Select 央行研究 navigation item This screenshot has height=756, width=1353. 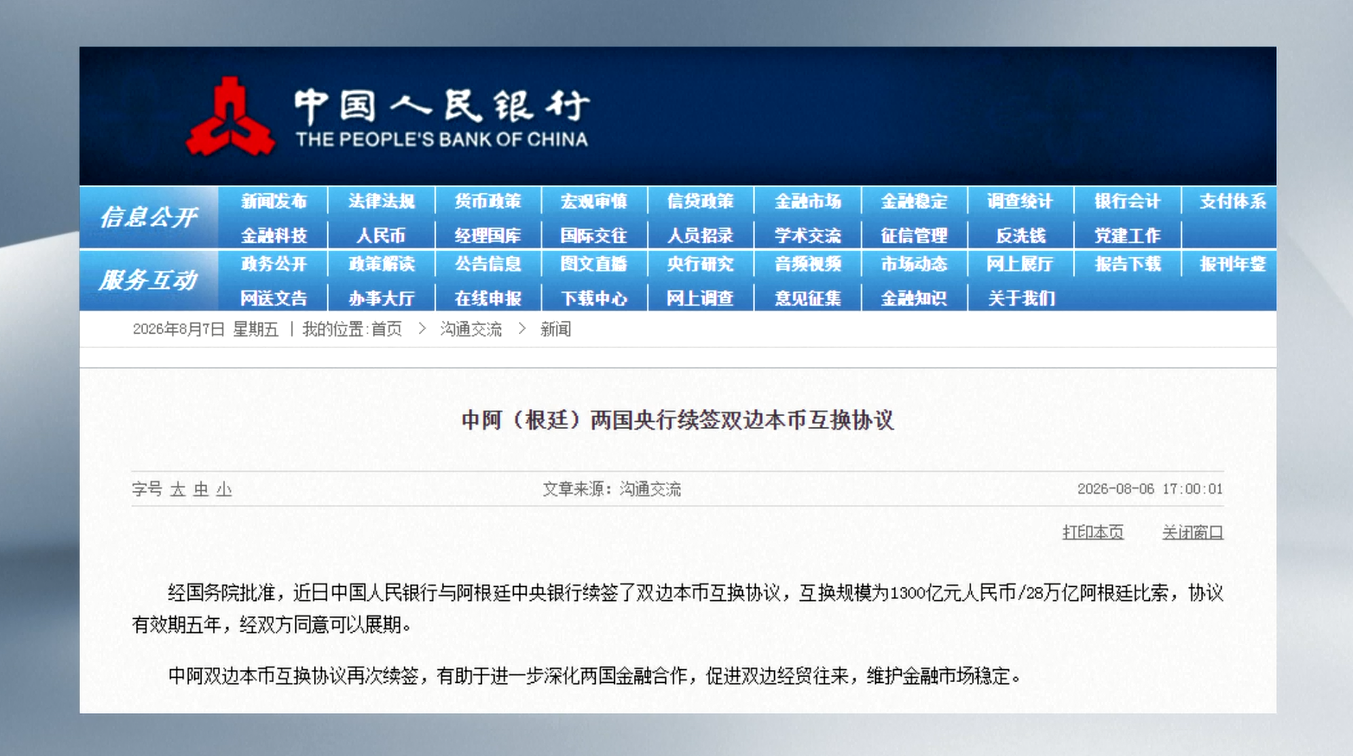coord(701,264)
